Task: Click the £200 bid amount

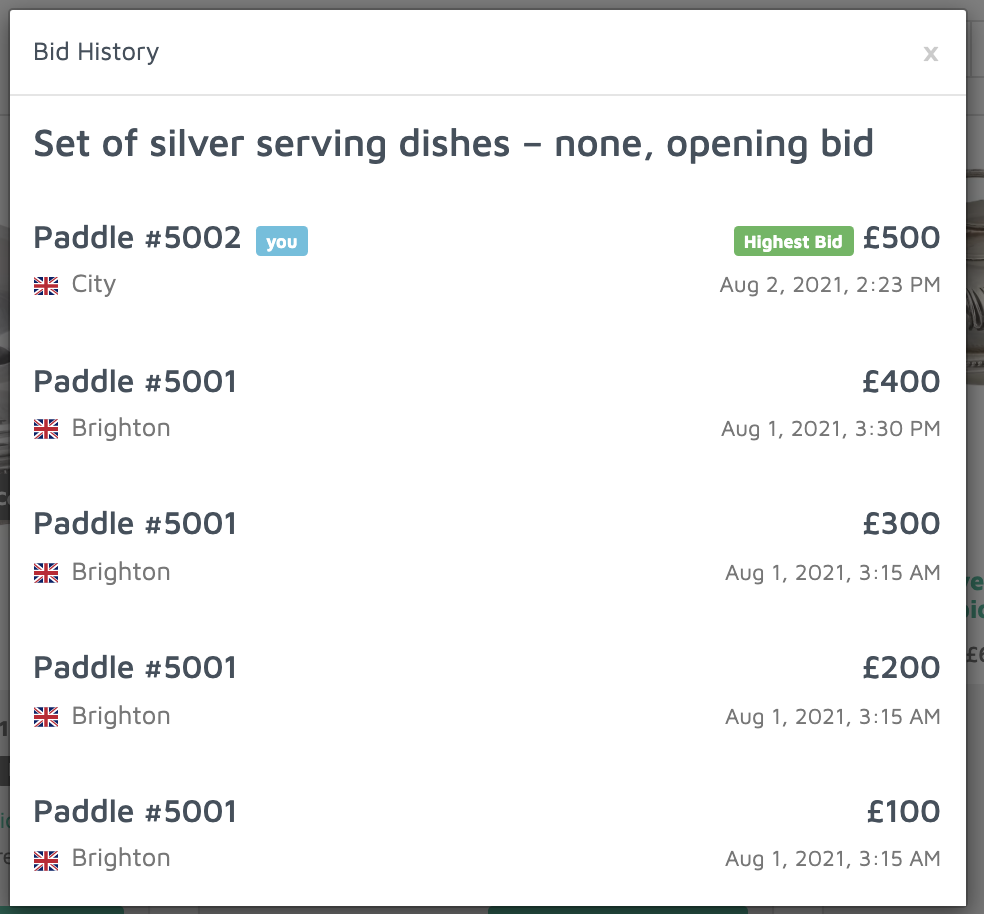Action: point(901,668)
